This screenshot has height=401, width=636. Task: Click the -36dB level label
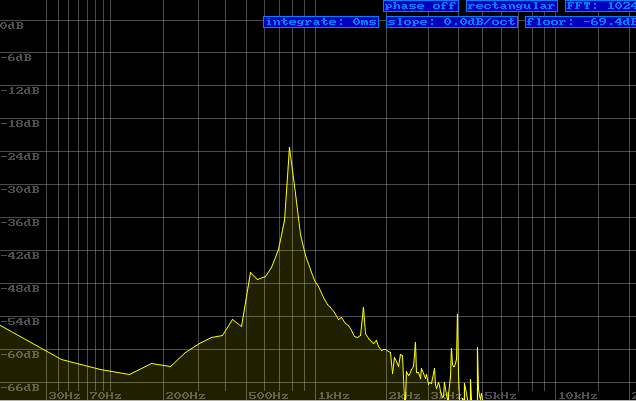tap(20, 223)
